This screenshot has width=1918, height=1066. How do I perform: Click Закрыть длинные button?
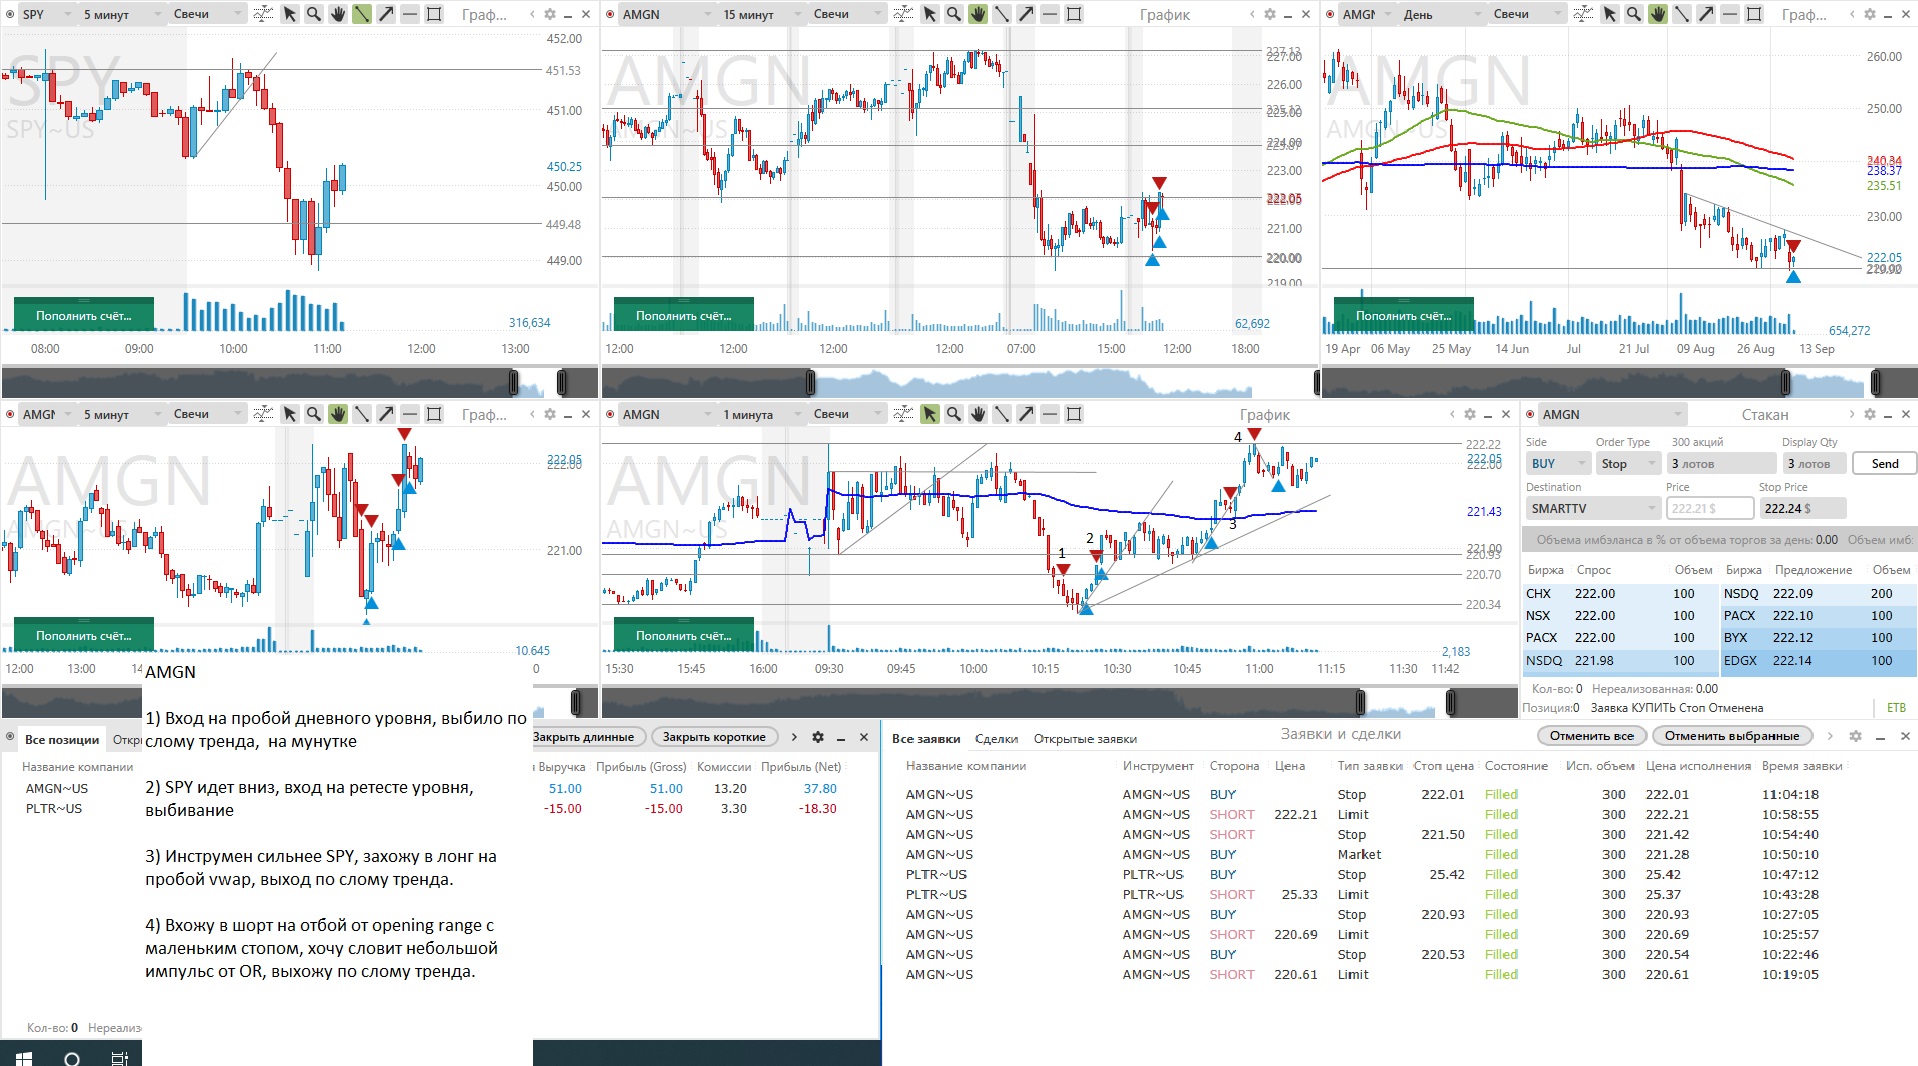[x=586, y=737]
